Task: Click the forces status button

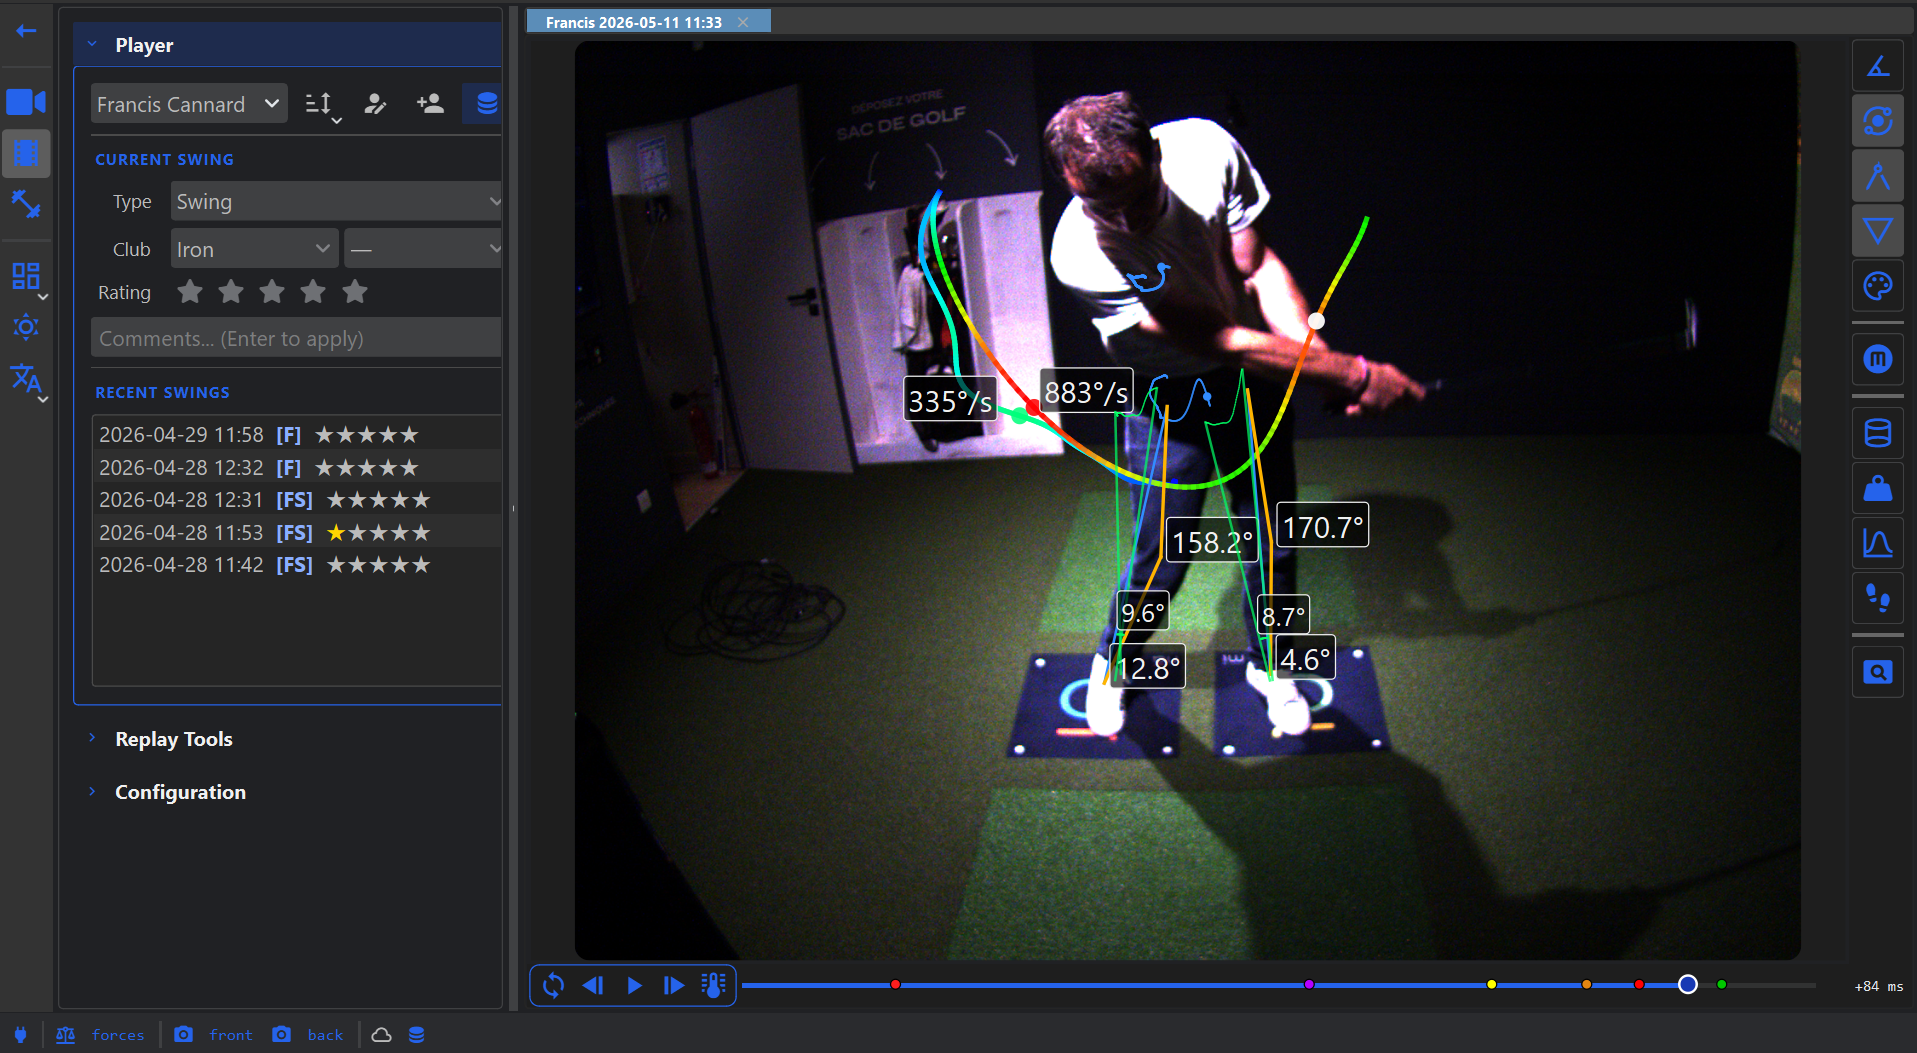Action: 100,1035
